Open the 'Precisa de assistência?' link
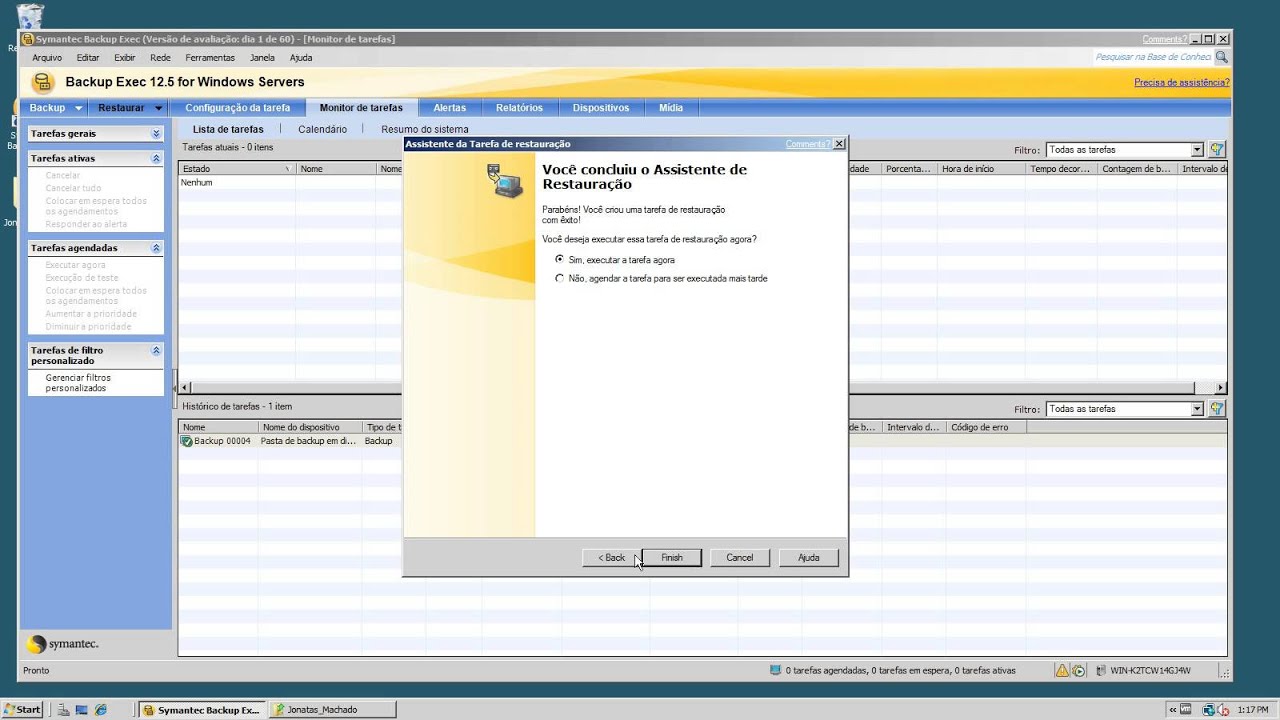The height and width of the screenshot is (720, 1280). pos(1181,82)
